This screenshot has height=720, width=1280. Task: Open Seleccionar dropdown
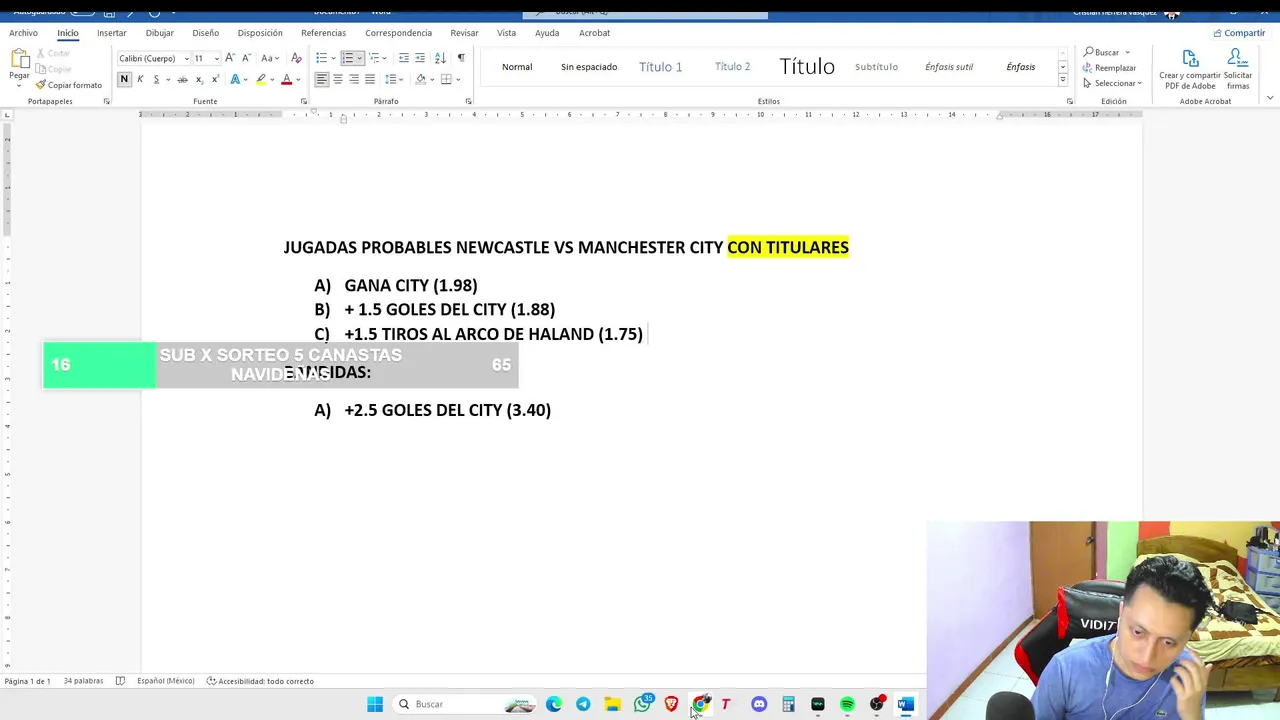1112,83
